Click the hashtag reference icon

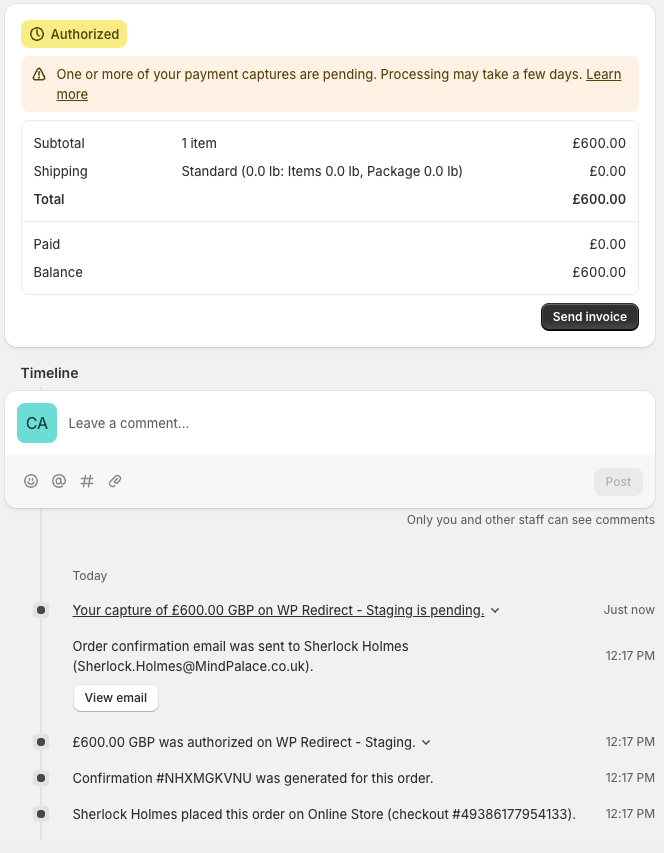point(87,481)
